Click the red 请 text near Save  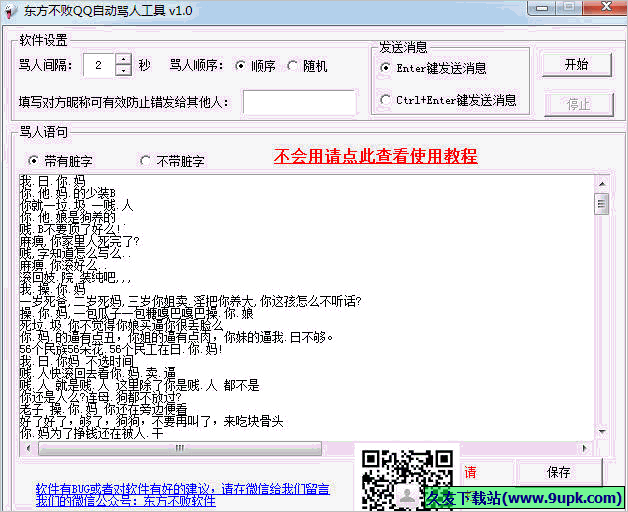(x=470, y=472)
